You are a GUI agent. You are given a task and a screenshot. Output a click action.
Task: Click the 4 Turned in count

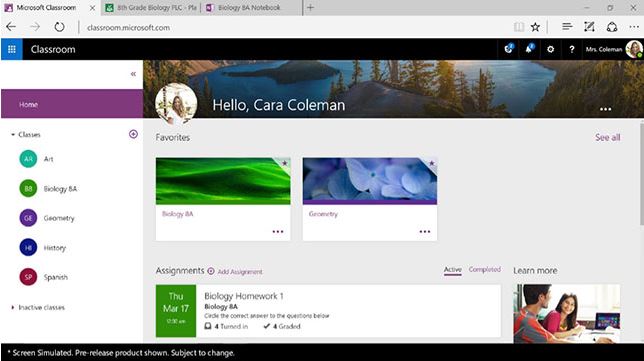227,327
